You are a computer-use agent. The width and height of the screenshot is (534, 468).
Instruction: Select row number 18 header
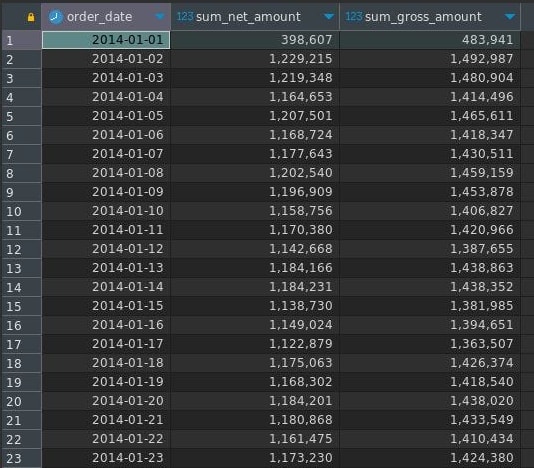point(21,363)
